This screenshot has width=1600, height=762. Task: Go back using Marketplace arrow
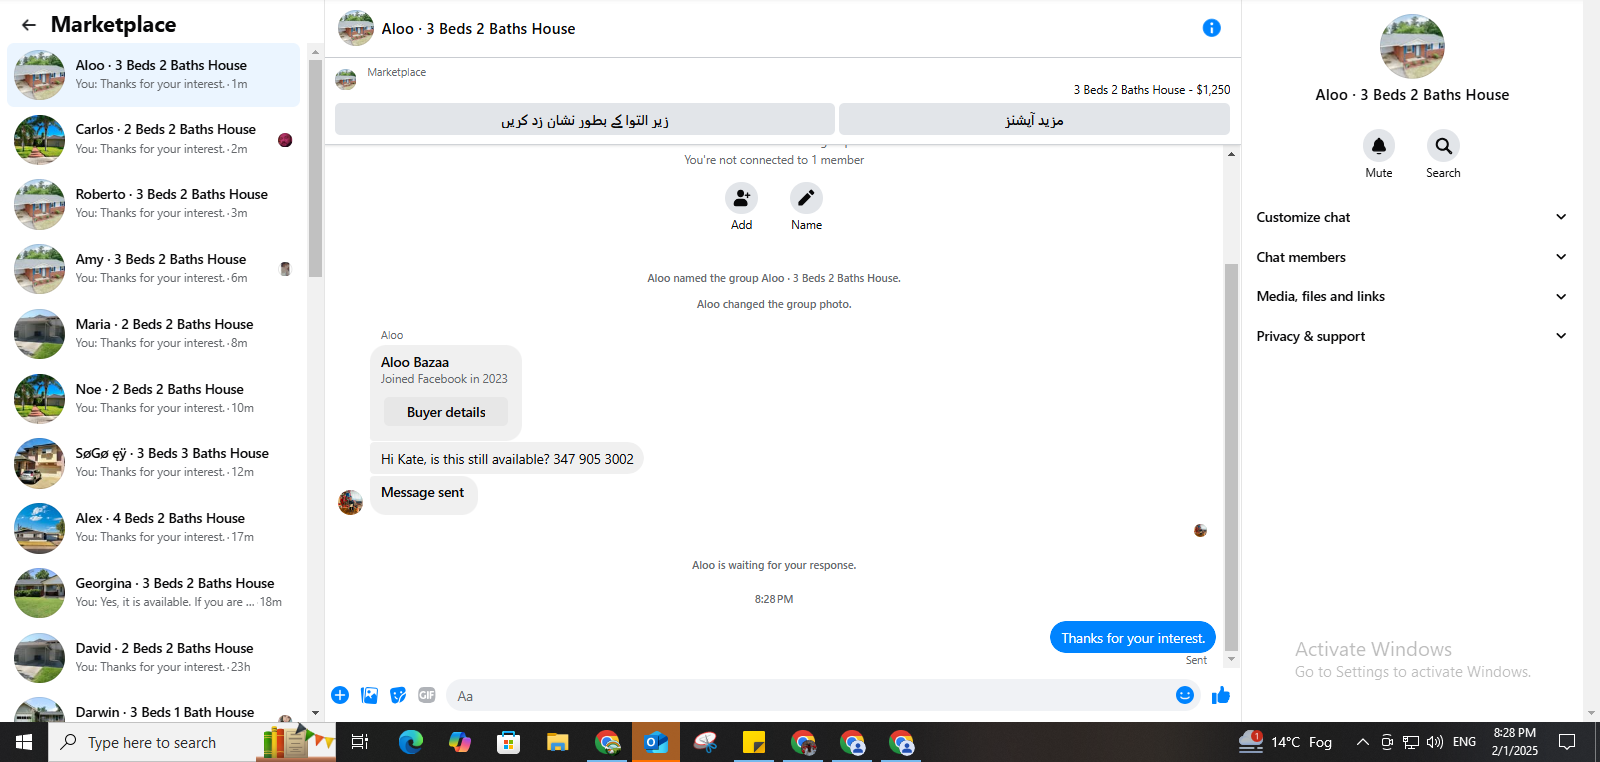click(x=29, y=25)
